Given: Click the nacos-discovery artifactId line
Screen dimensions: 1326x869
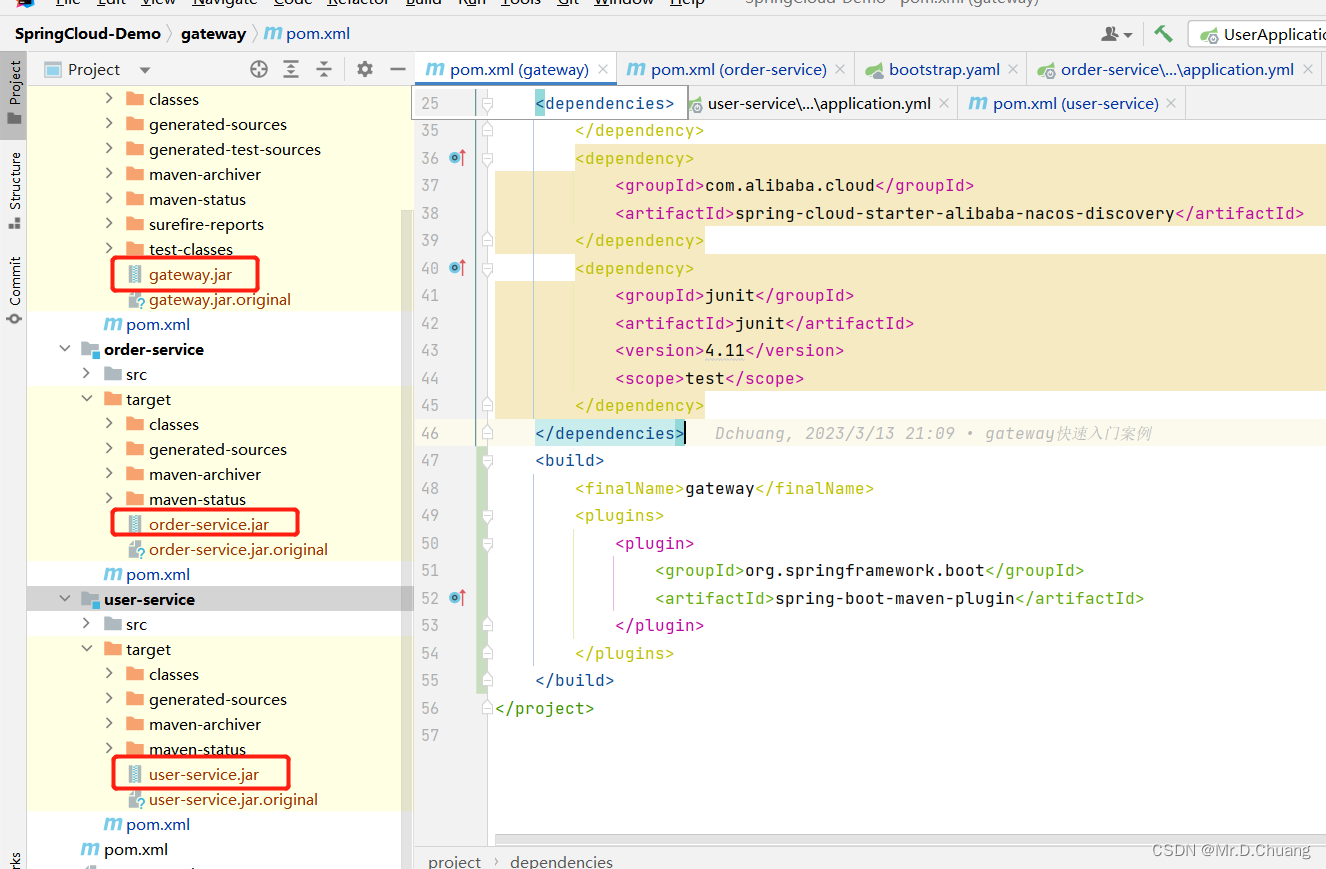Looking at the screenshot, I should pyautogui.click(x=959, y=213).
